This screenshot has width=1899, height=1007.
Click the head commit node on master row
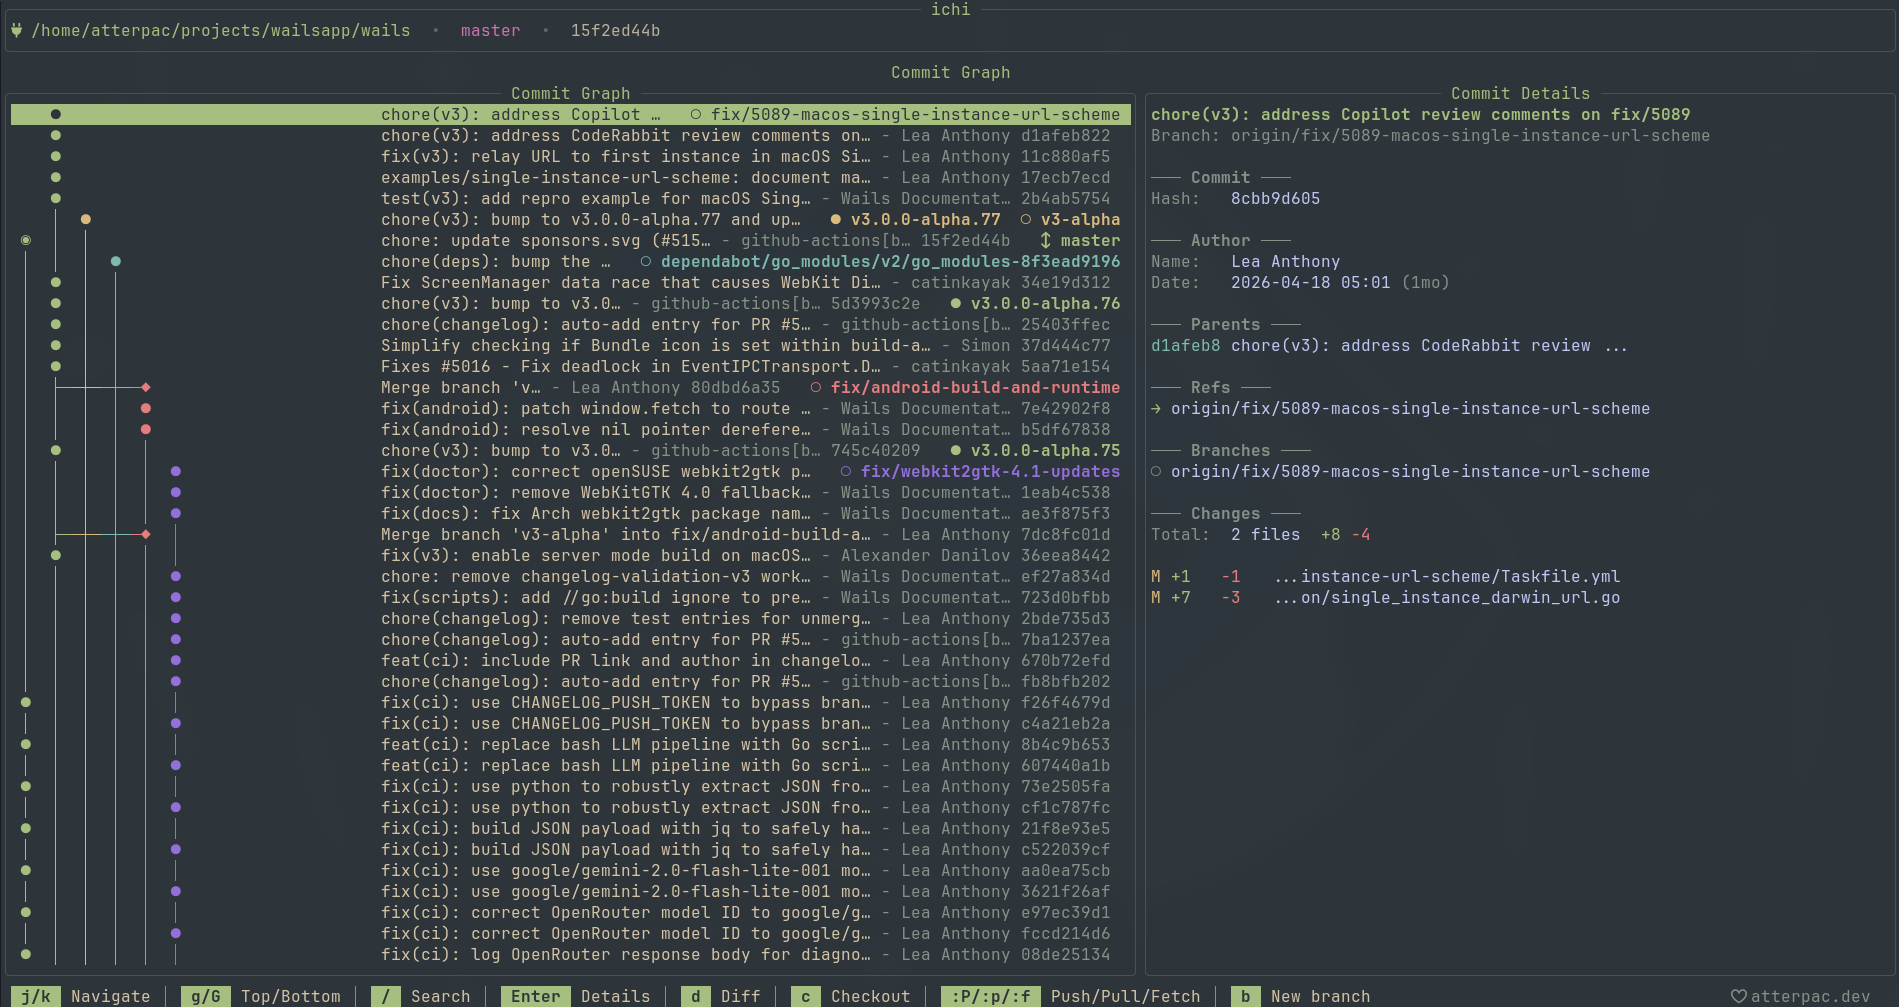26,240
